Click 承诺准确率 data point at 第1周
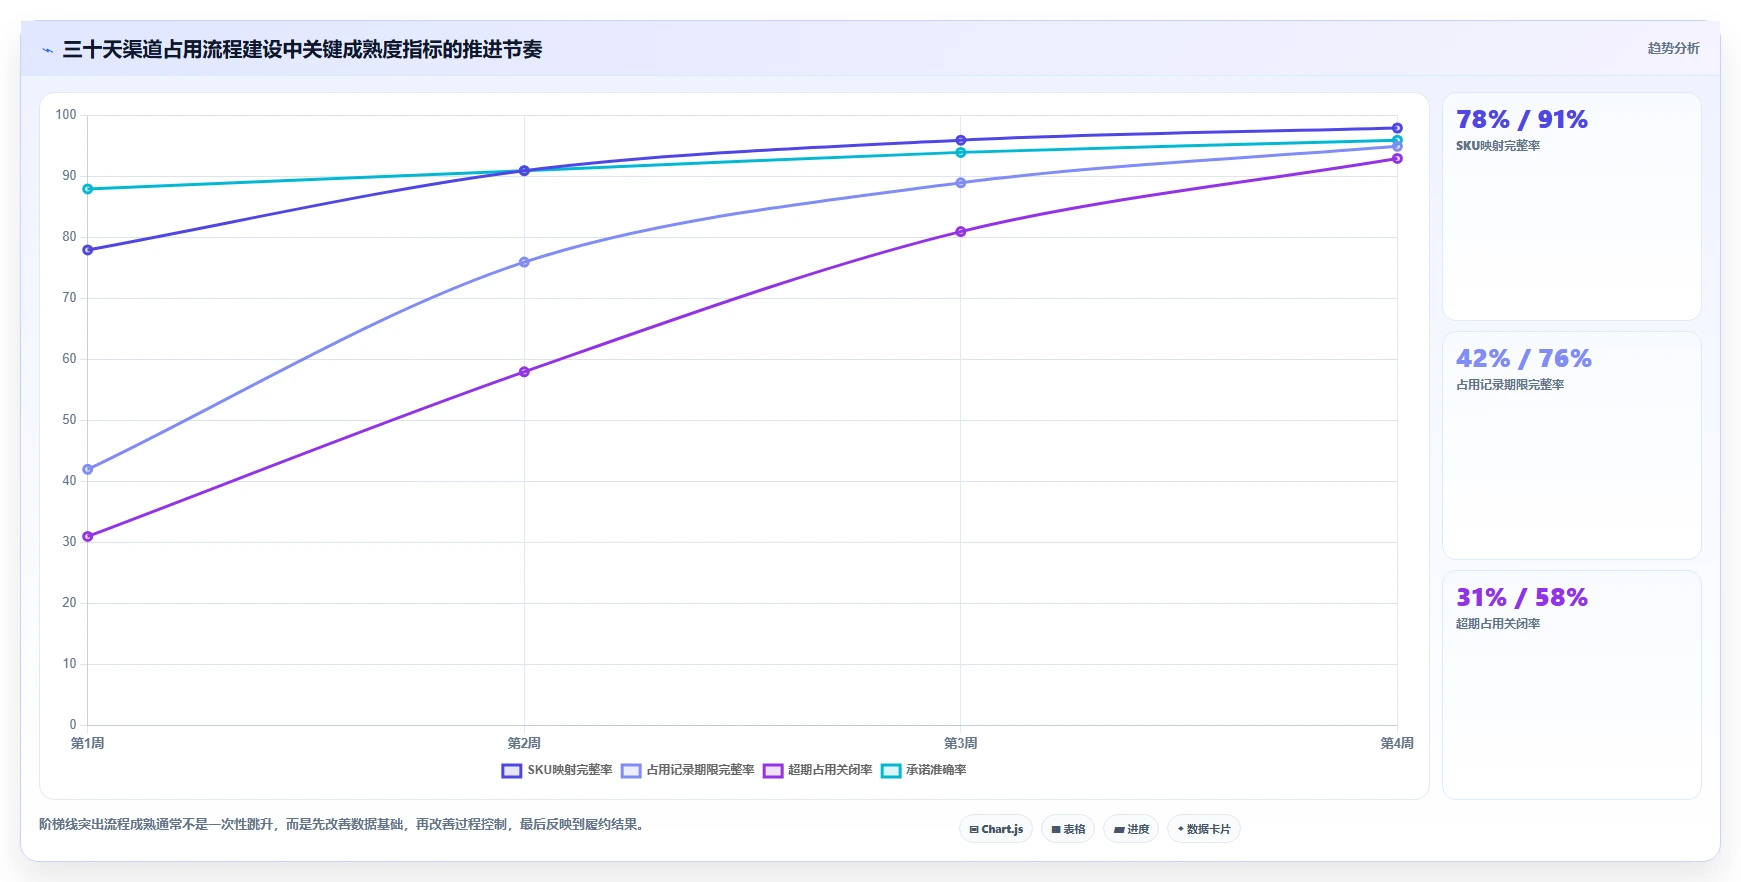1741x882 pixels. (x=88, y=189)
